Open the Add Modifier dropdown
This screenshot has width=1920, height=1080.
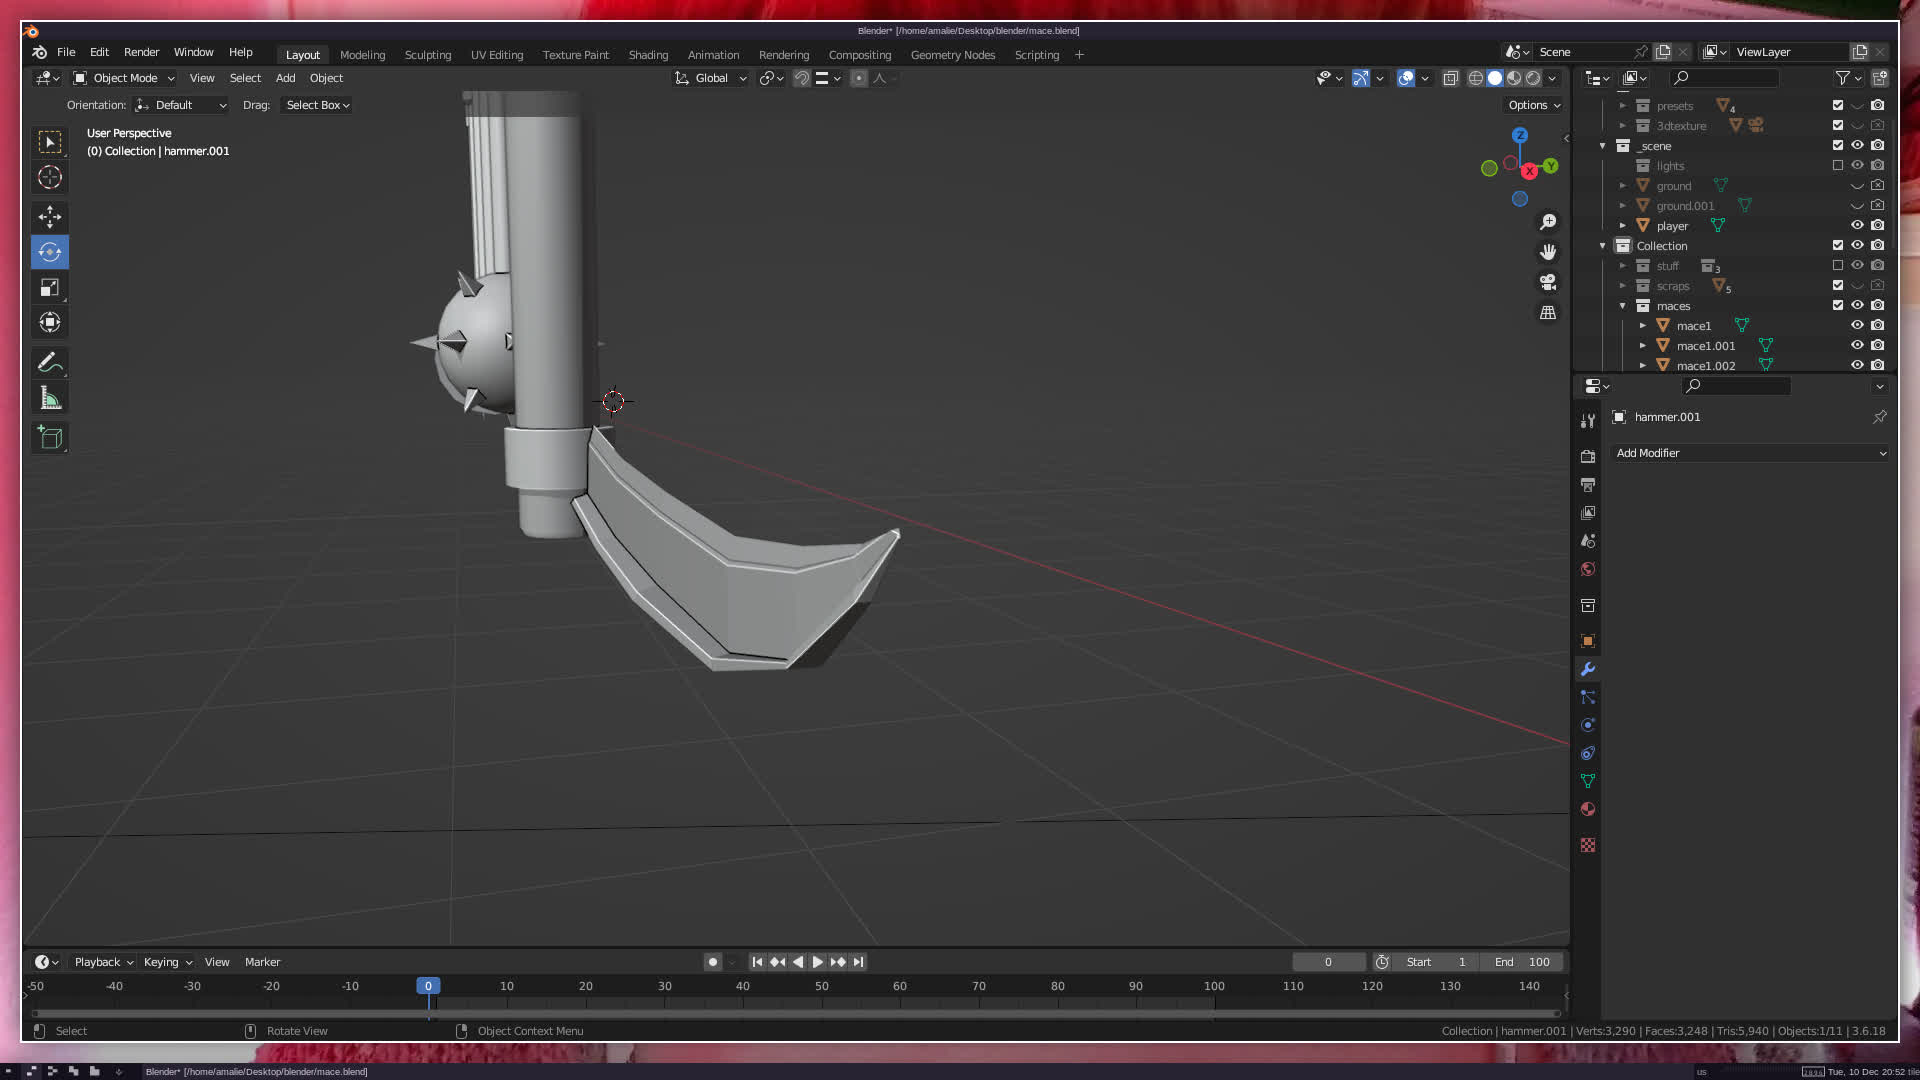click(1750, 453)
